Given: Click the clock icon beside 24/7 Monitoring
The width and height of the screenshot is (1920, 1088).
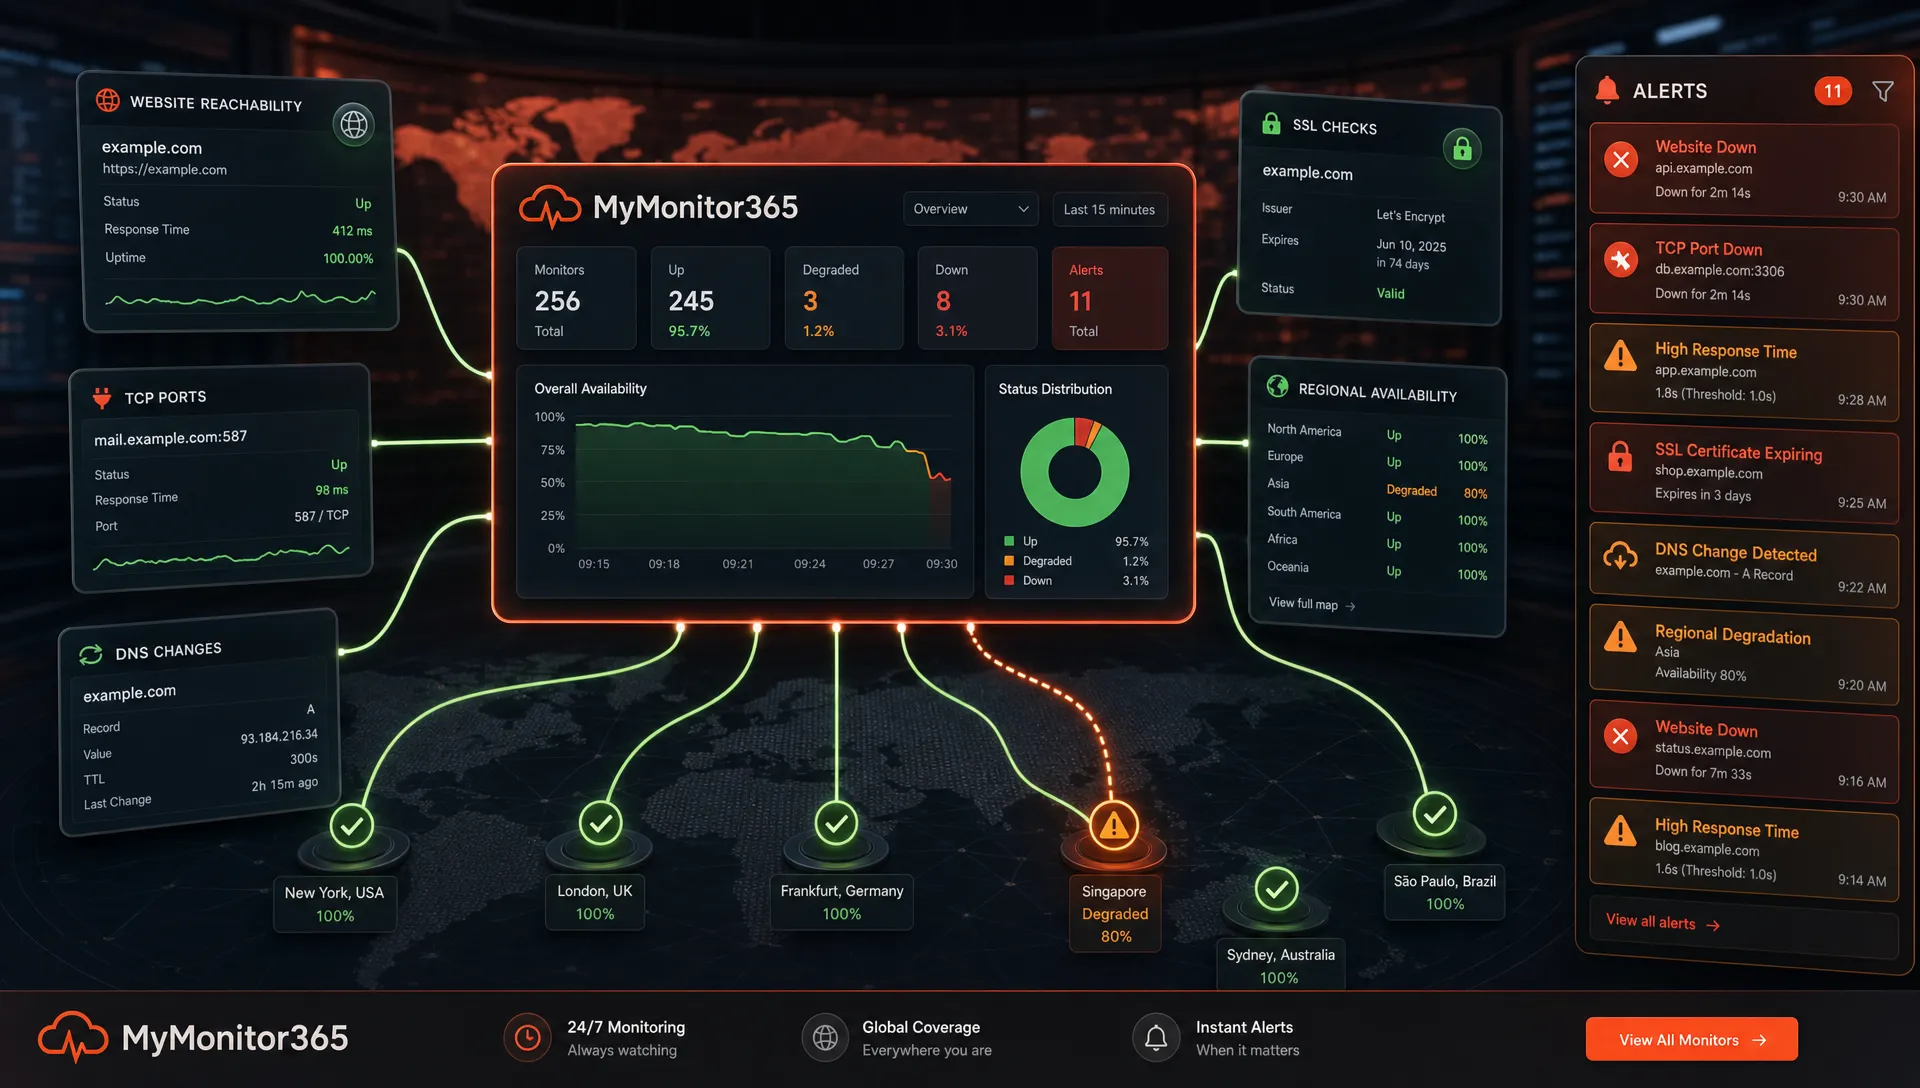Looking at the screenshot, I should click(x=527, y=1038).
